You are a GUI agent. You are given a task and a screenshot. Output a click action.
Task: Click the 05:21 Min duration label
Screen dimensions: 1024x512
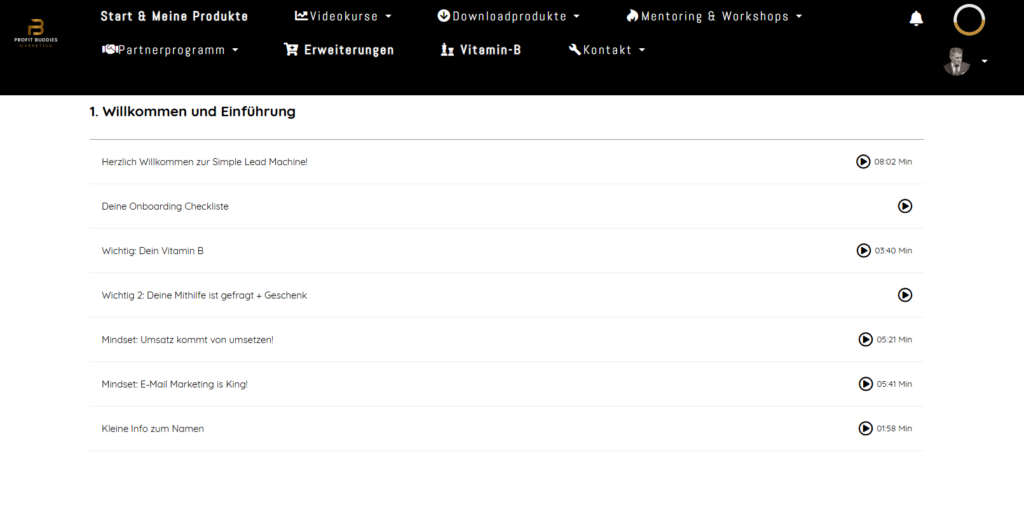pos(895,340)
